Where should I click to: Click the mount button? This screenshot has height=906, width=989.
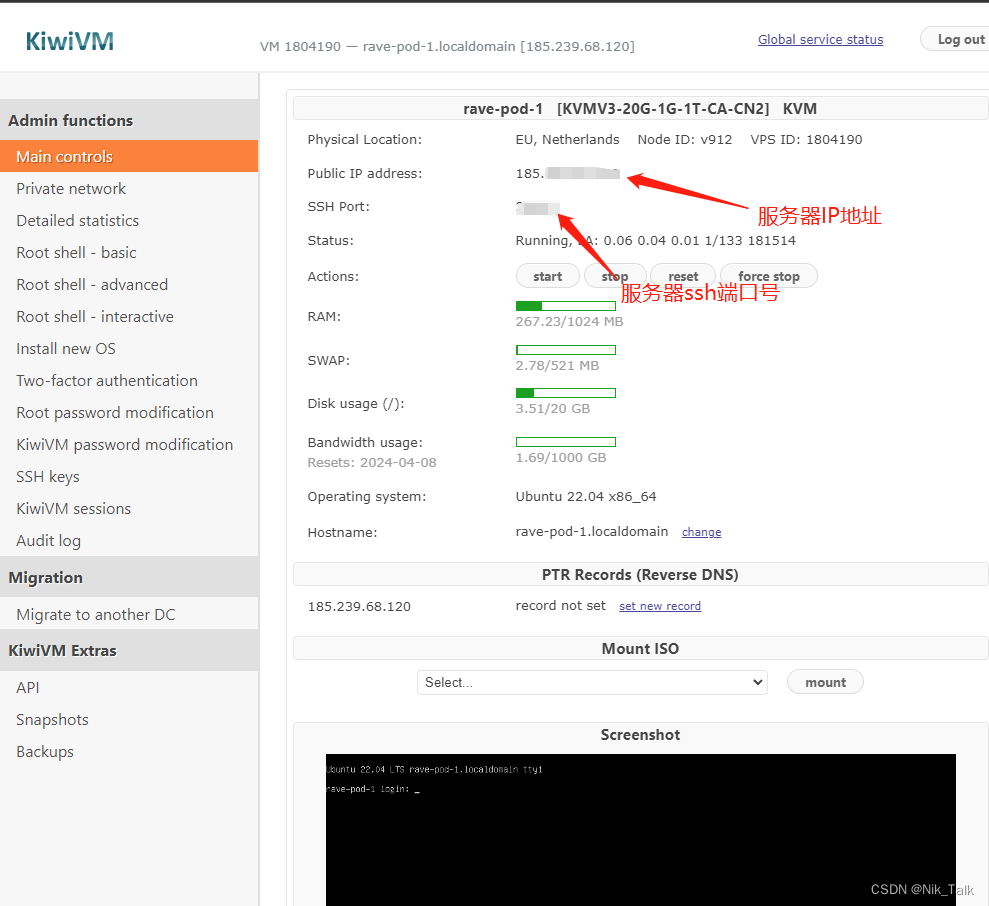[825, 682]
